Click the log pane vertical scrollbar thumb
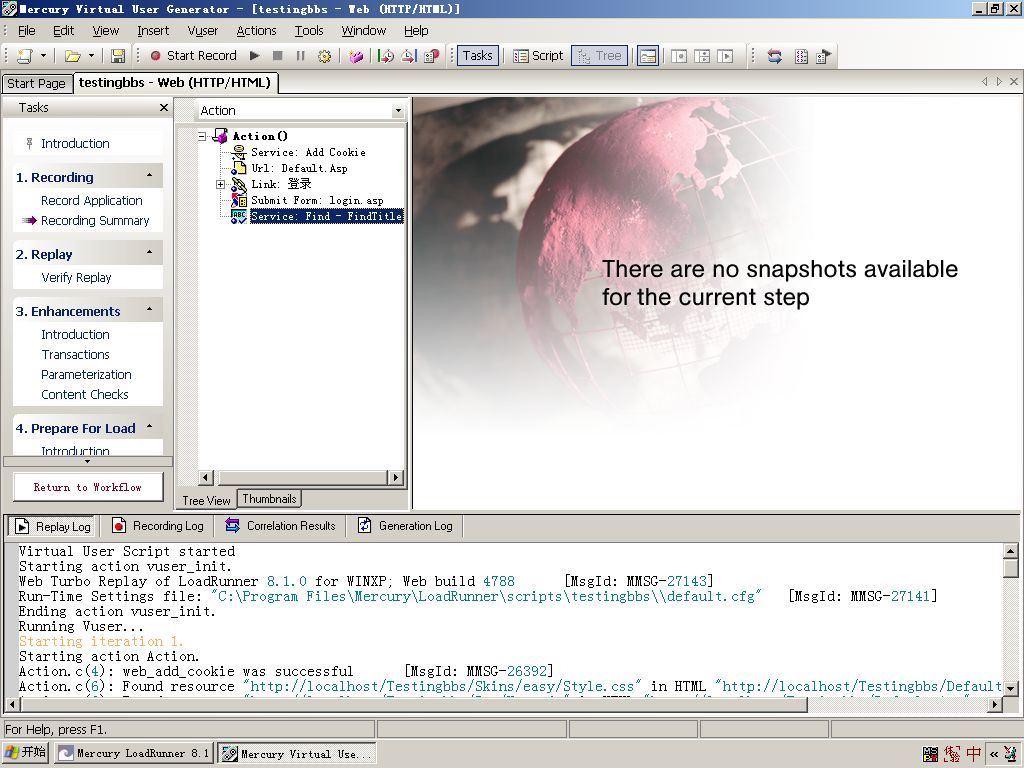 click(1010, 568)
